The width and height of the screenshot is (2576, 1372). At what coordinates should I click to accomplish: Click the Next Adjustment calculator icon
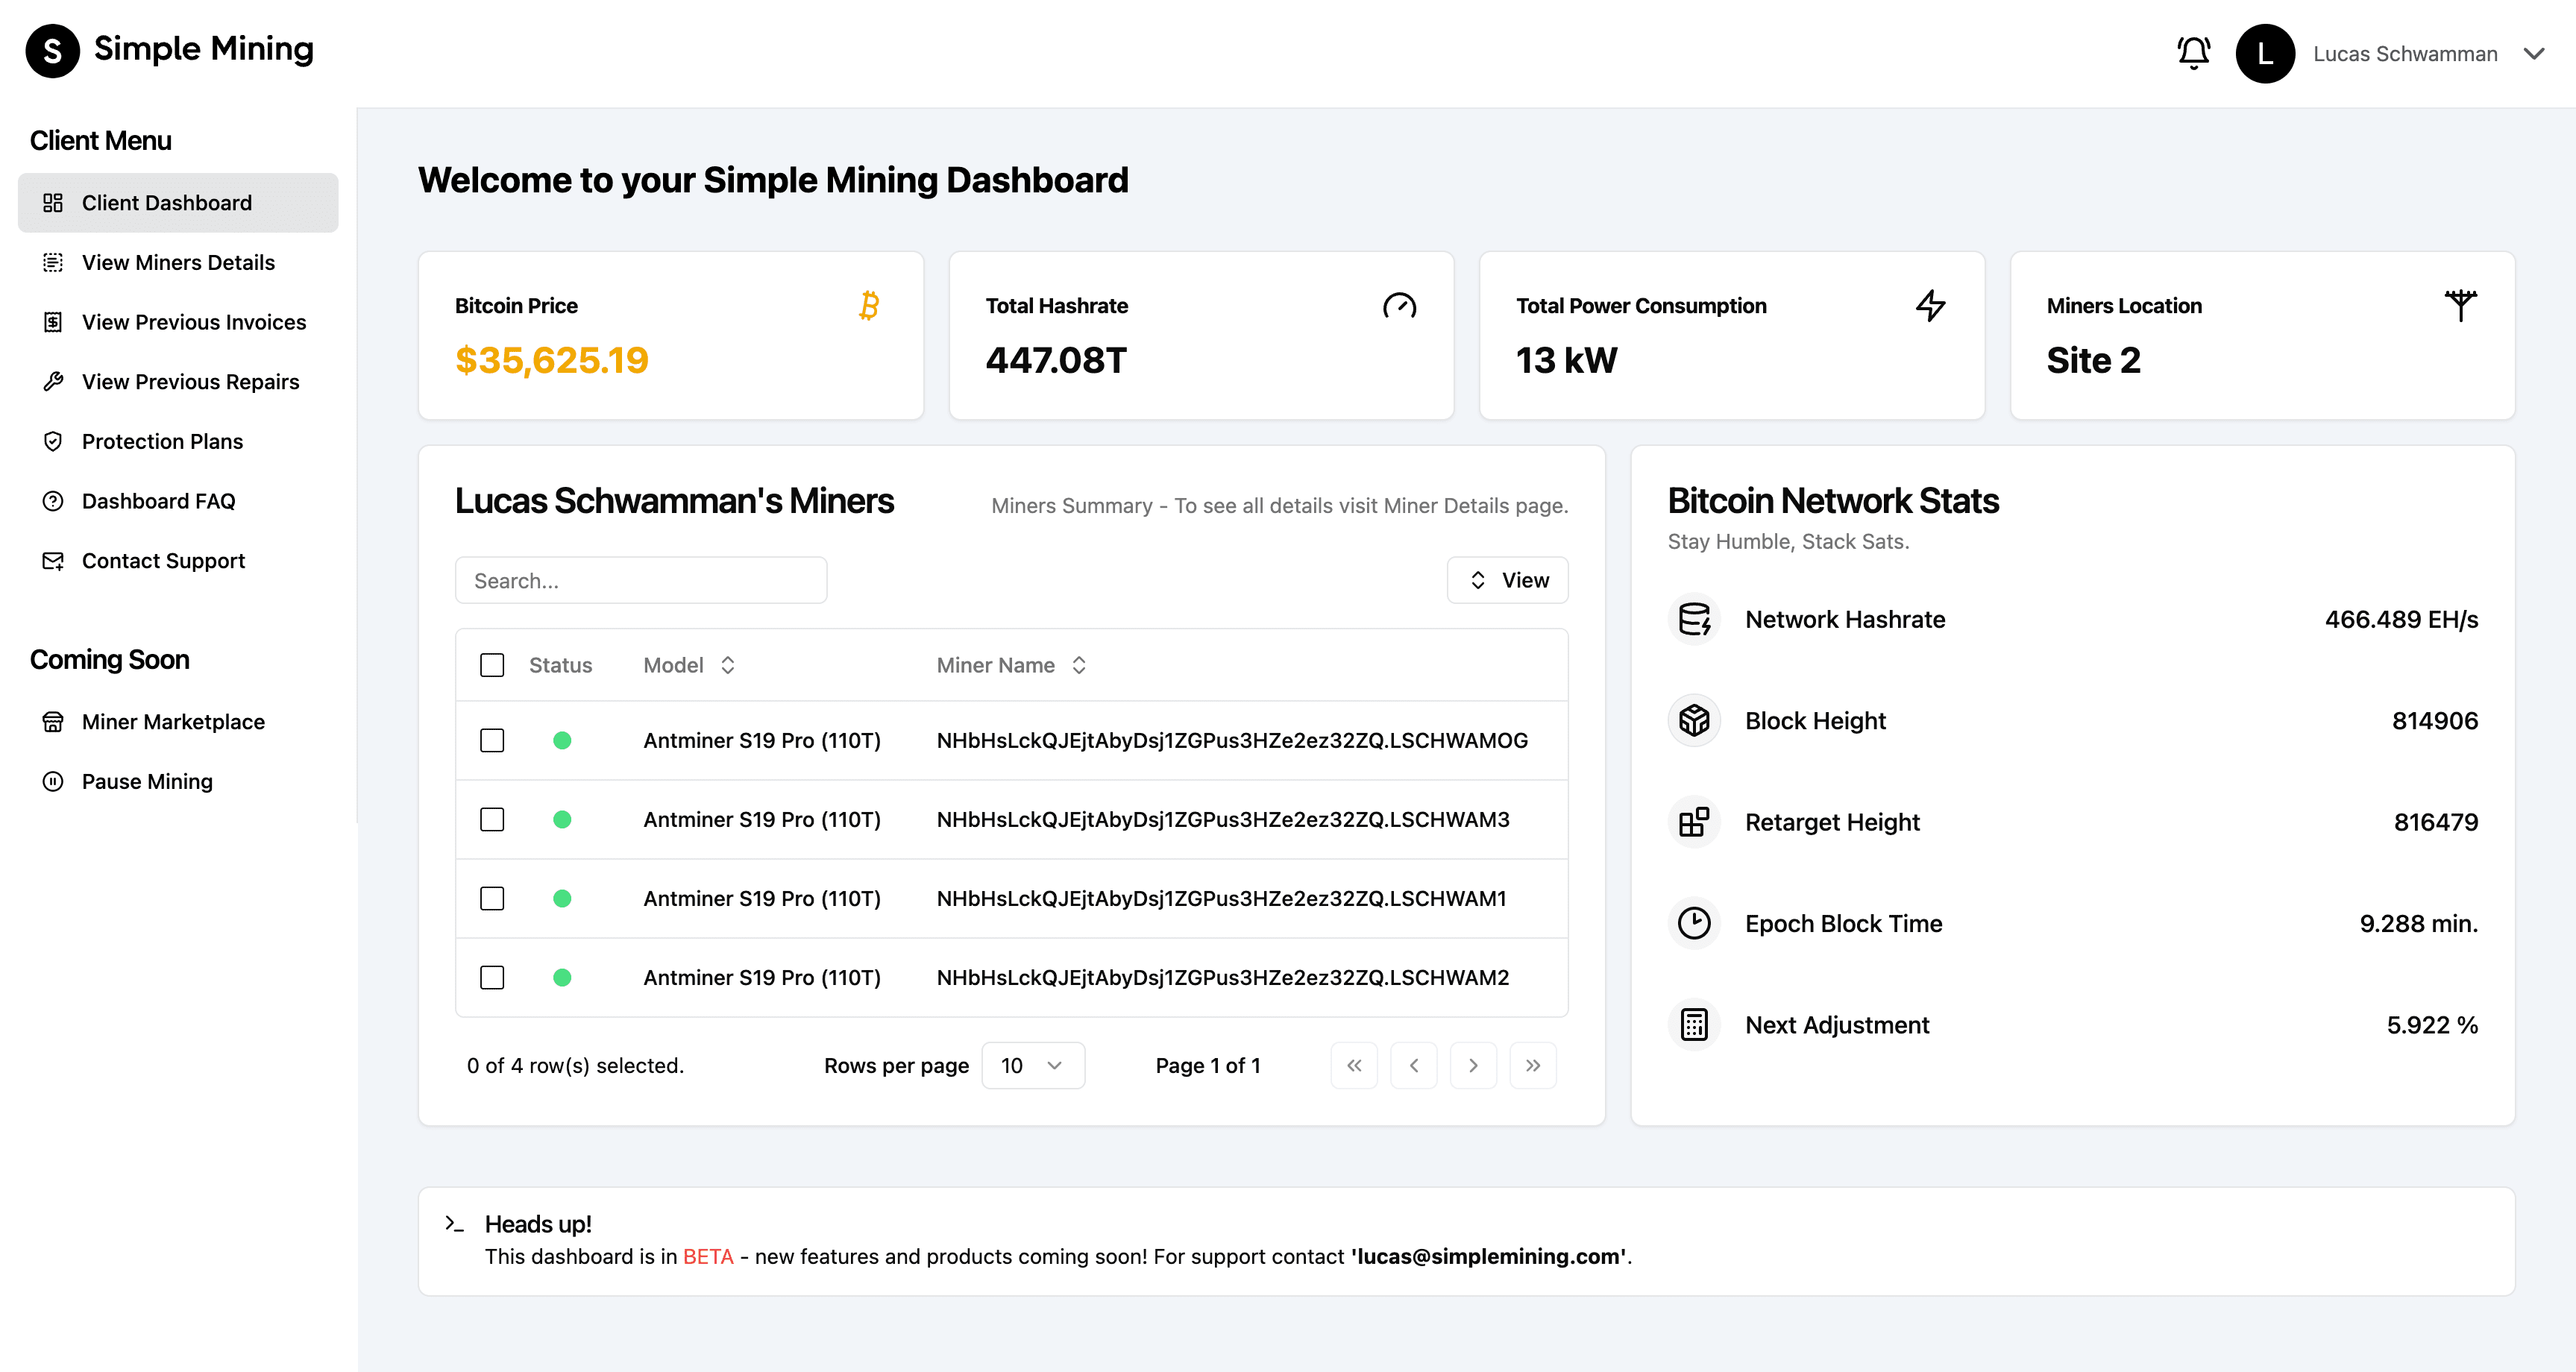[x=1694, y=1024]
